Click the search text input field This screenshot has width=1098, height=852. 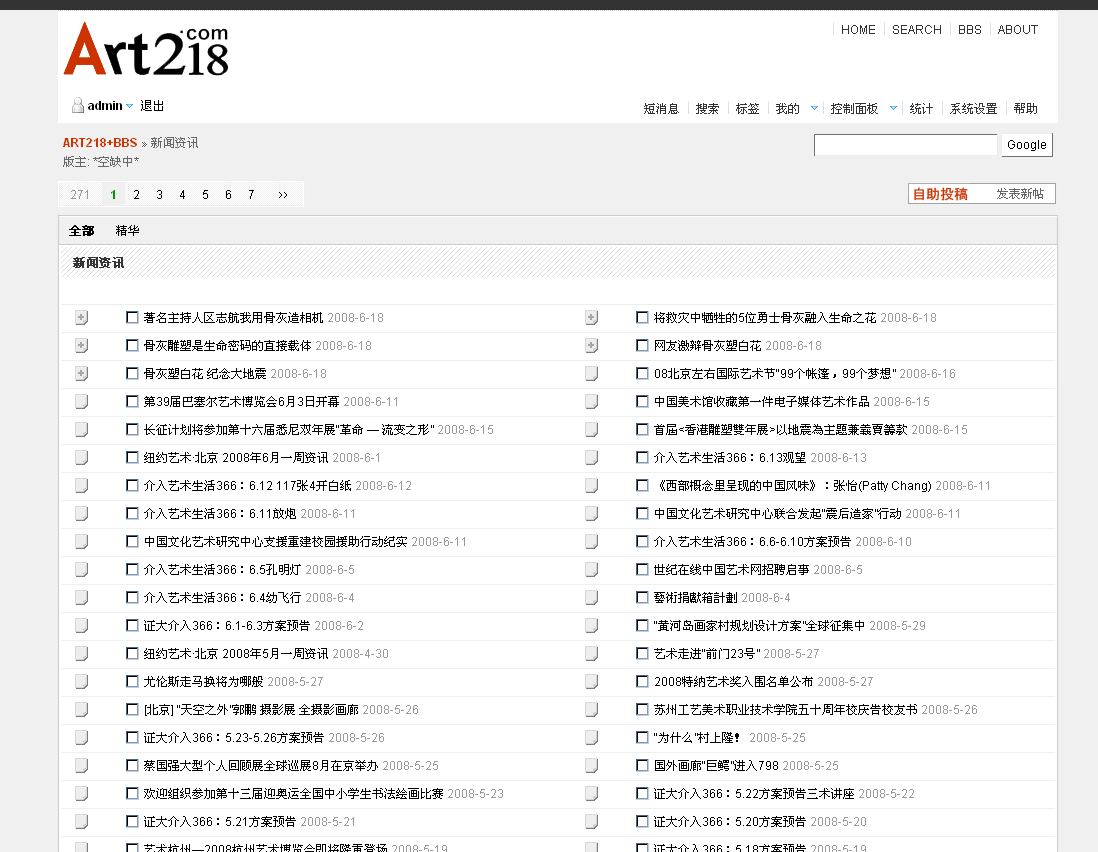click(x=905, y=145)
